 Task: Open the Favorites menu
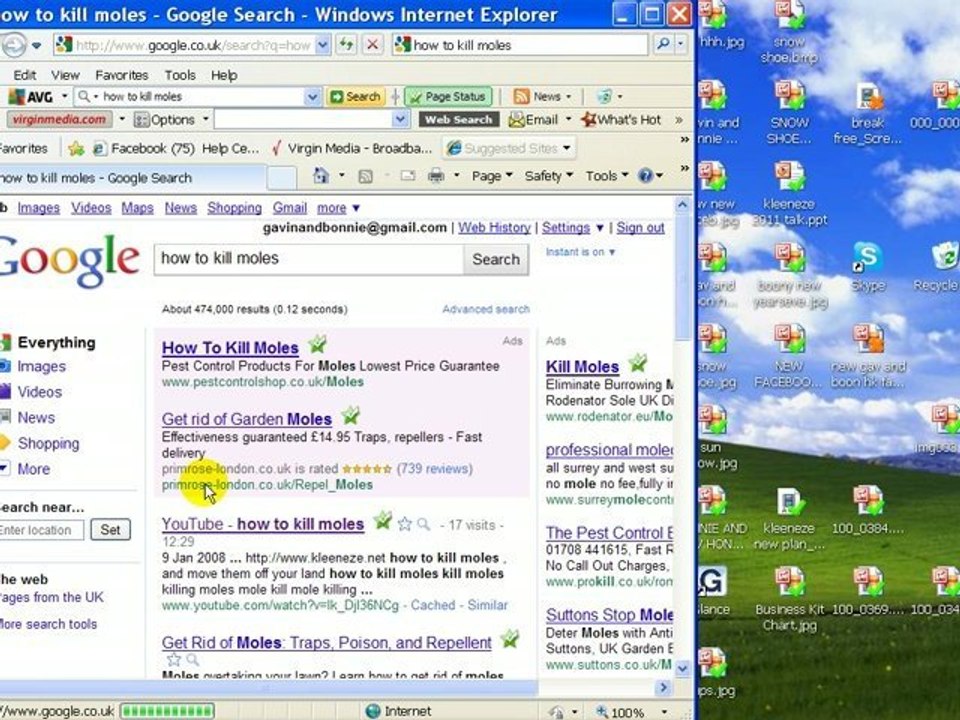pyautogui.click(x=121, y=75)
